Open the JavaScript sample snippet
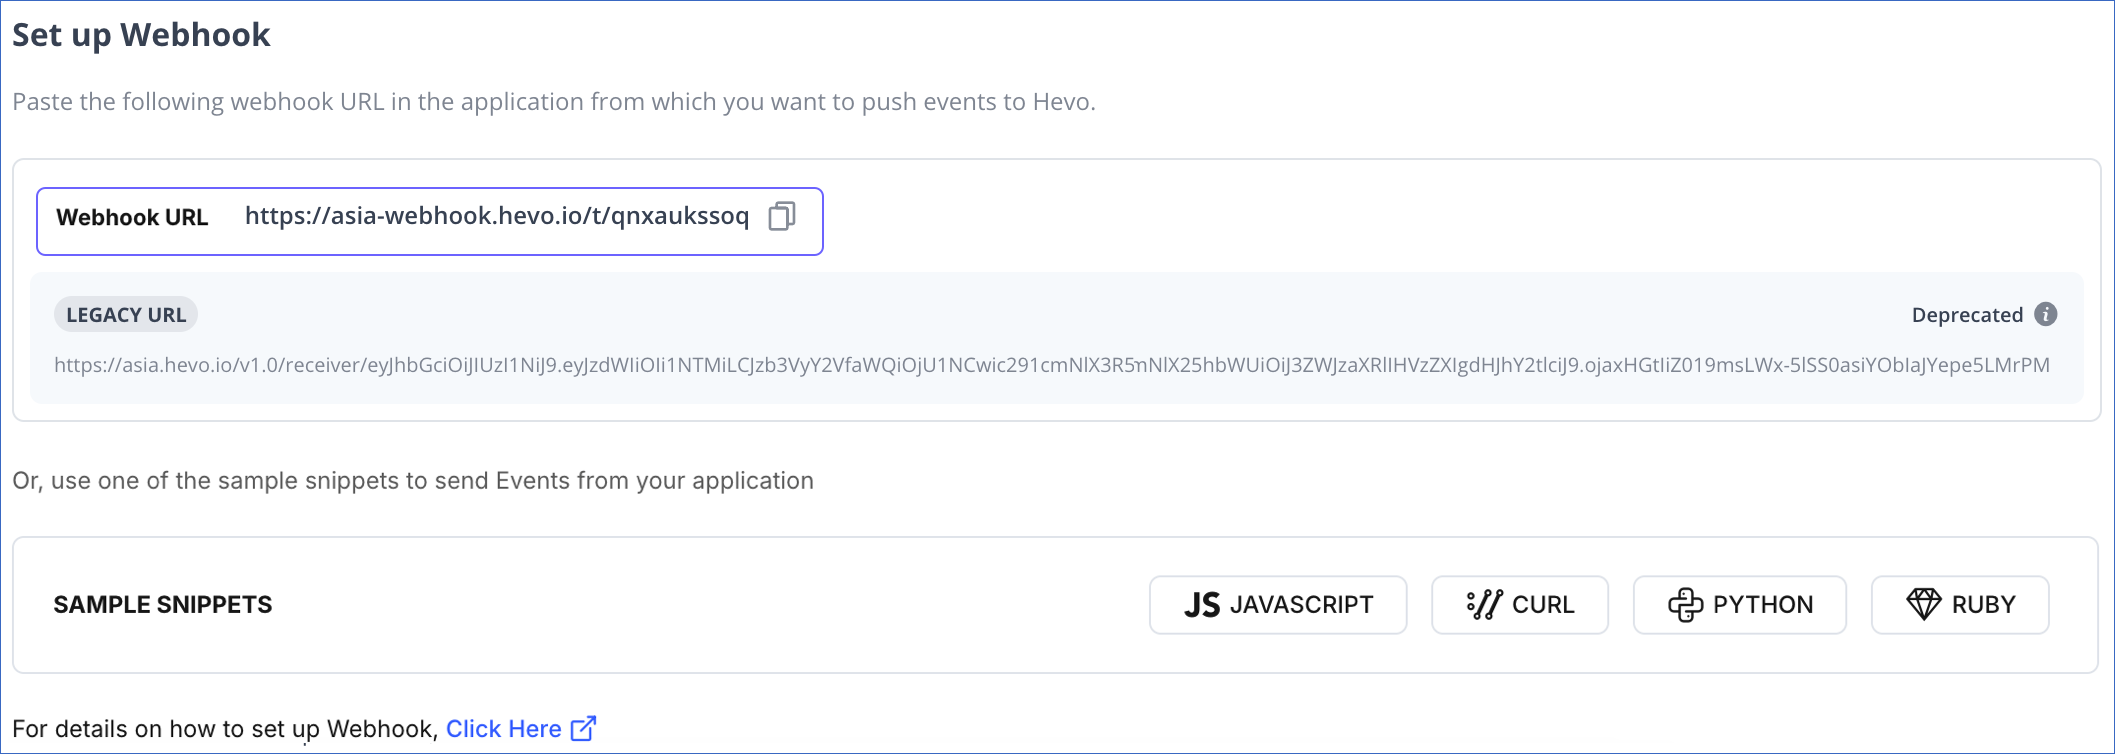This screenshot has width=2115, height=754. pyautogui.click(x=1278, y=605)
